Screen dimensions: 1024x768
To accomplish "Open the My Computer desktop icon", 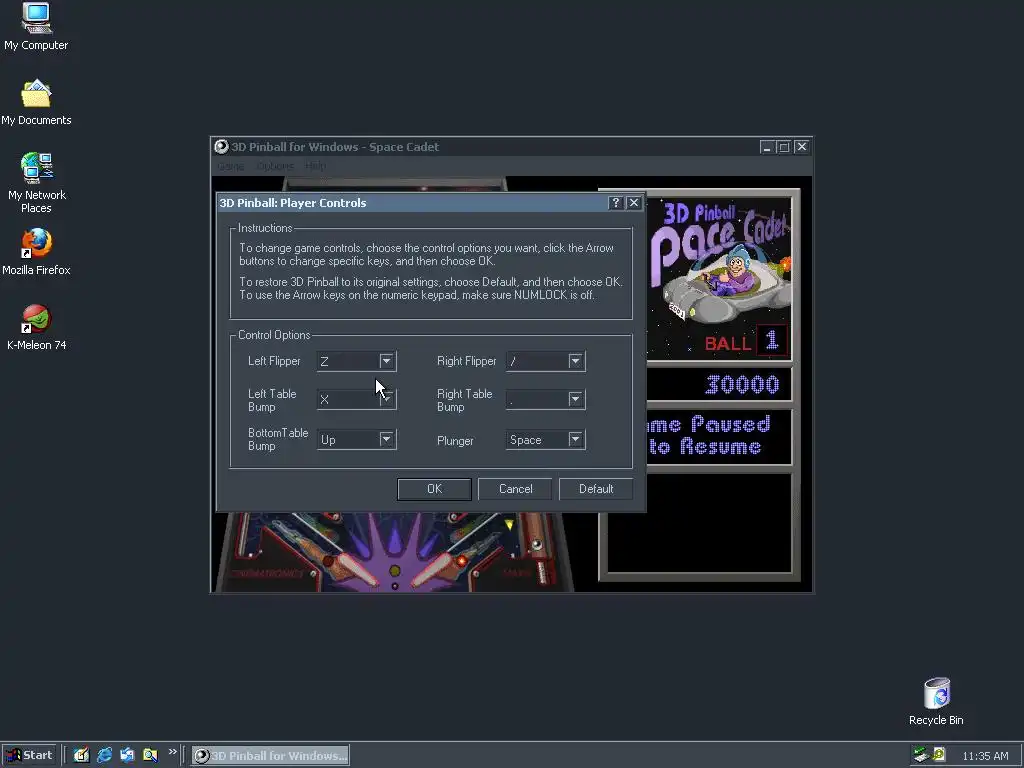I will (36, 26).
